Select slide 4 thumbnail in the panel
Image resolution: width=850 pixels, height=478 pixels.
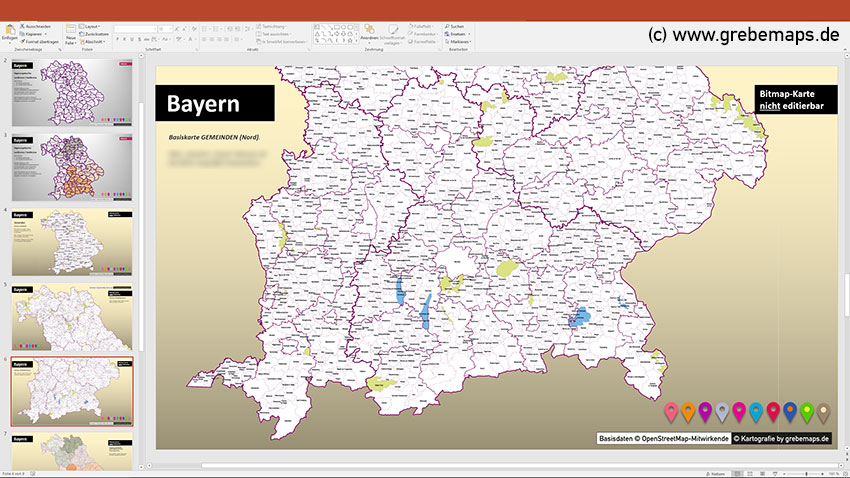(x=72, y=241)
